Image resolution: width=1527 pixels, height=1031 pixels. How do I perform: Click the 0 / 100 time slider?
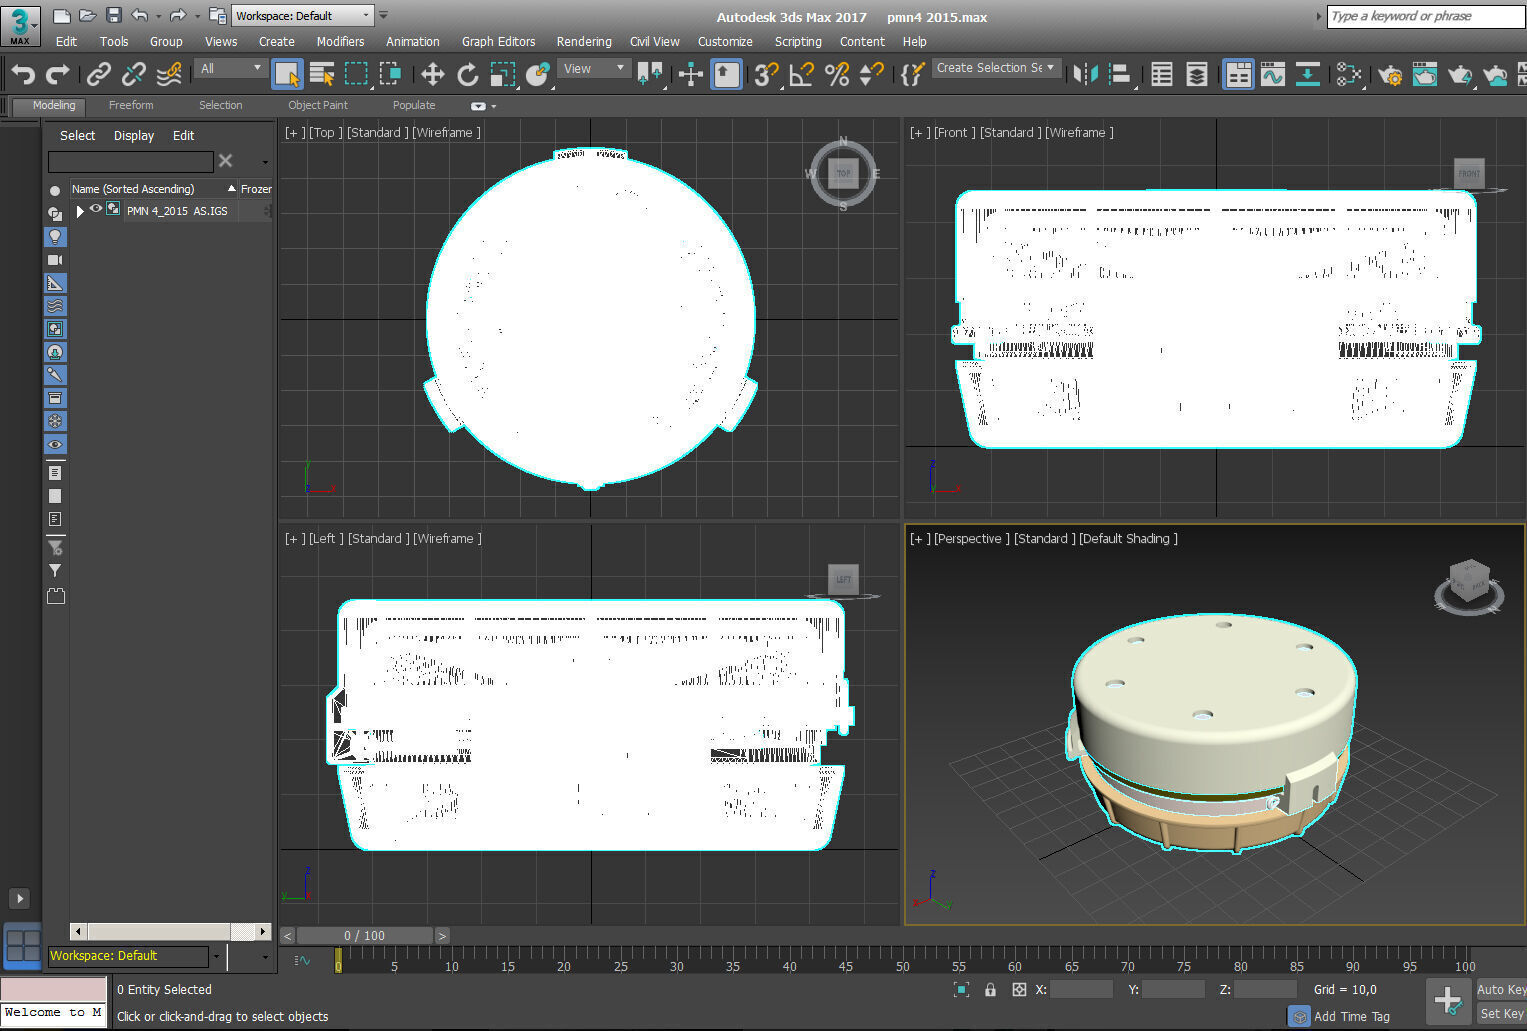(364, 936)
